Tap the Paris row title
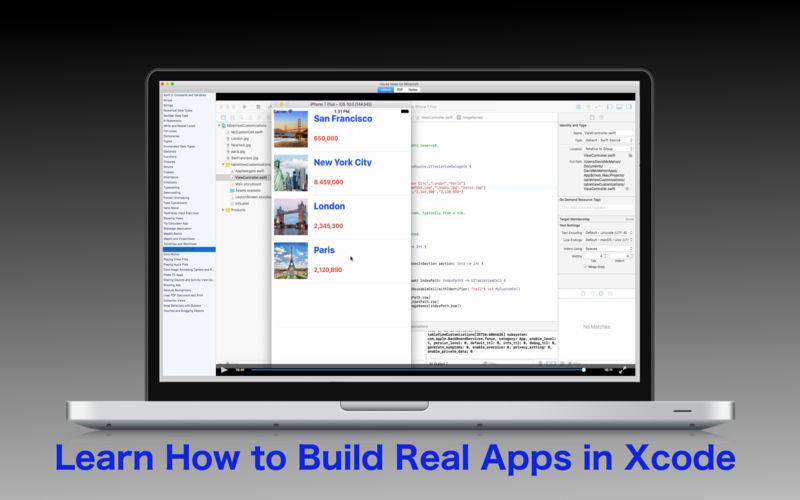This screenshot has height=500, width=800. tap(324, 250)
